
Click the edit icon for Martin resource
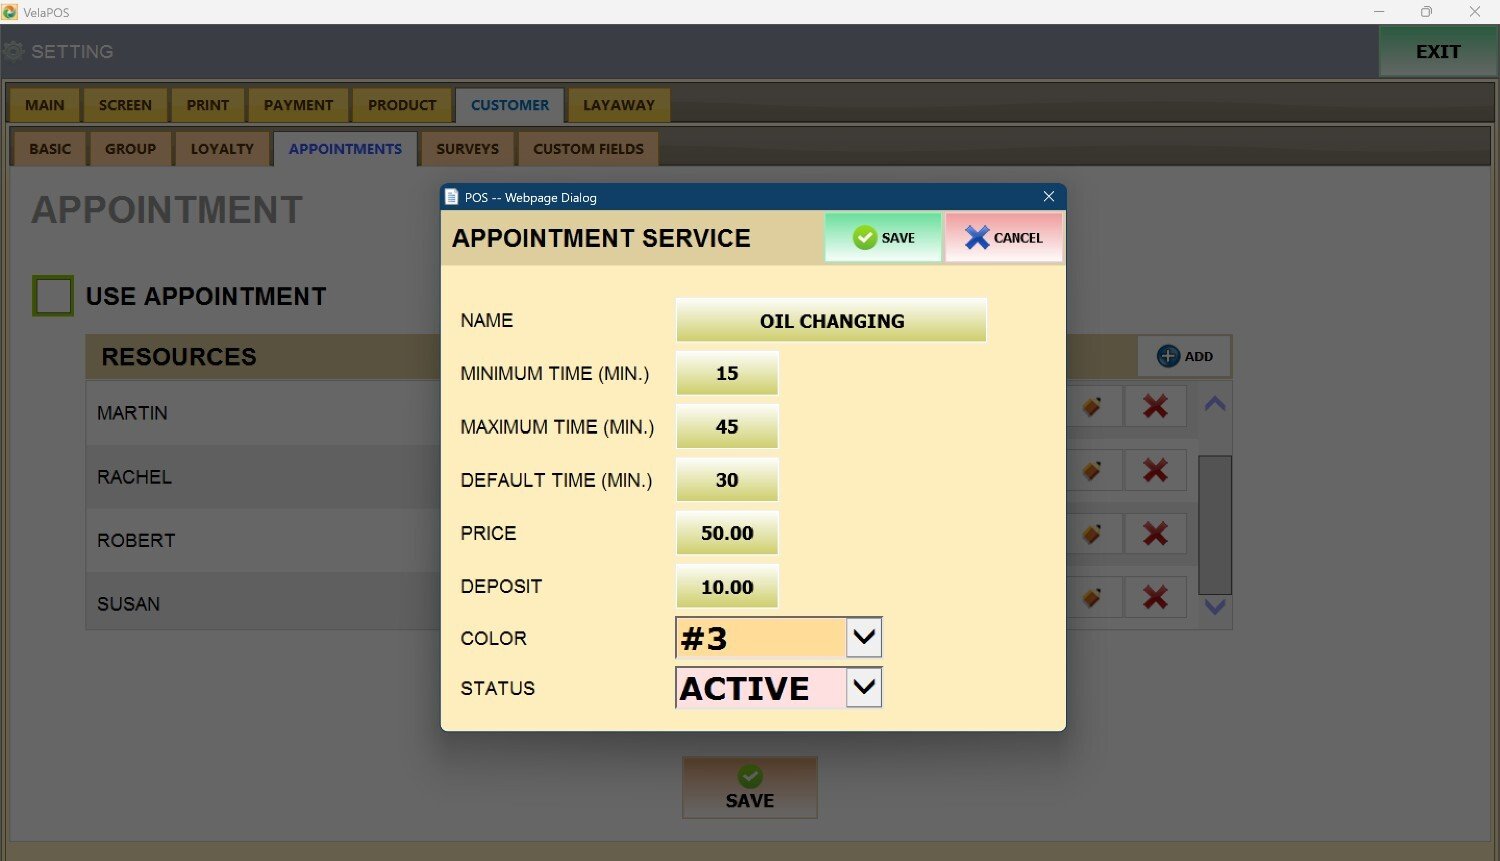point(1092,407)
